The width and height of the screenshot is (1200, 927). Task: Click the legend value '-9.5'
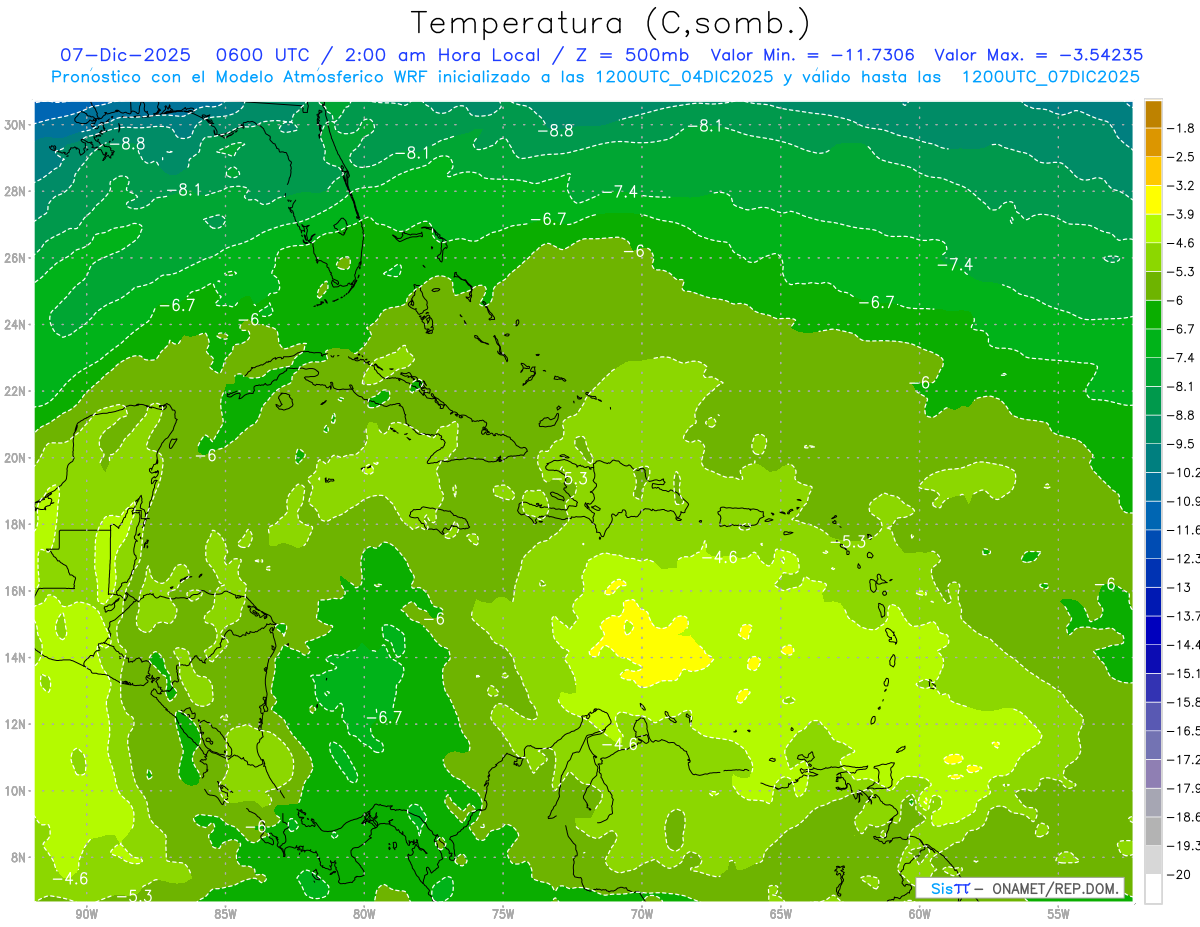(x=1182, y=444)
